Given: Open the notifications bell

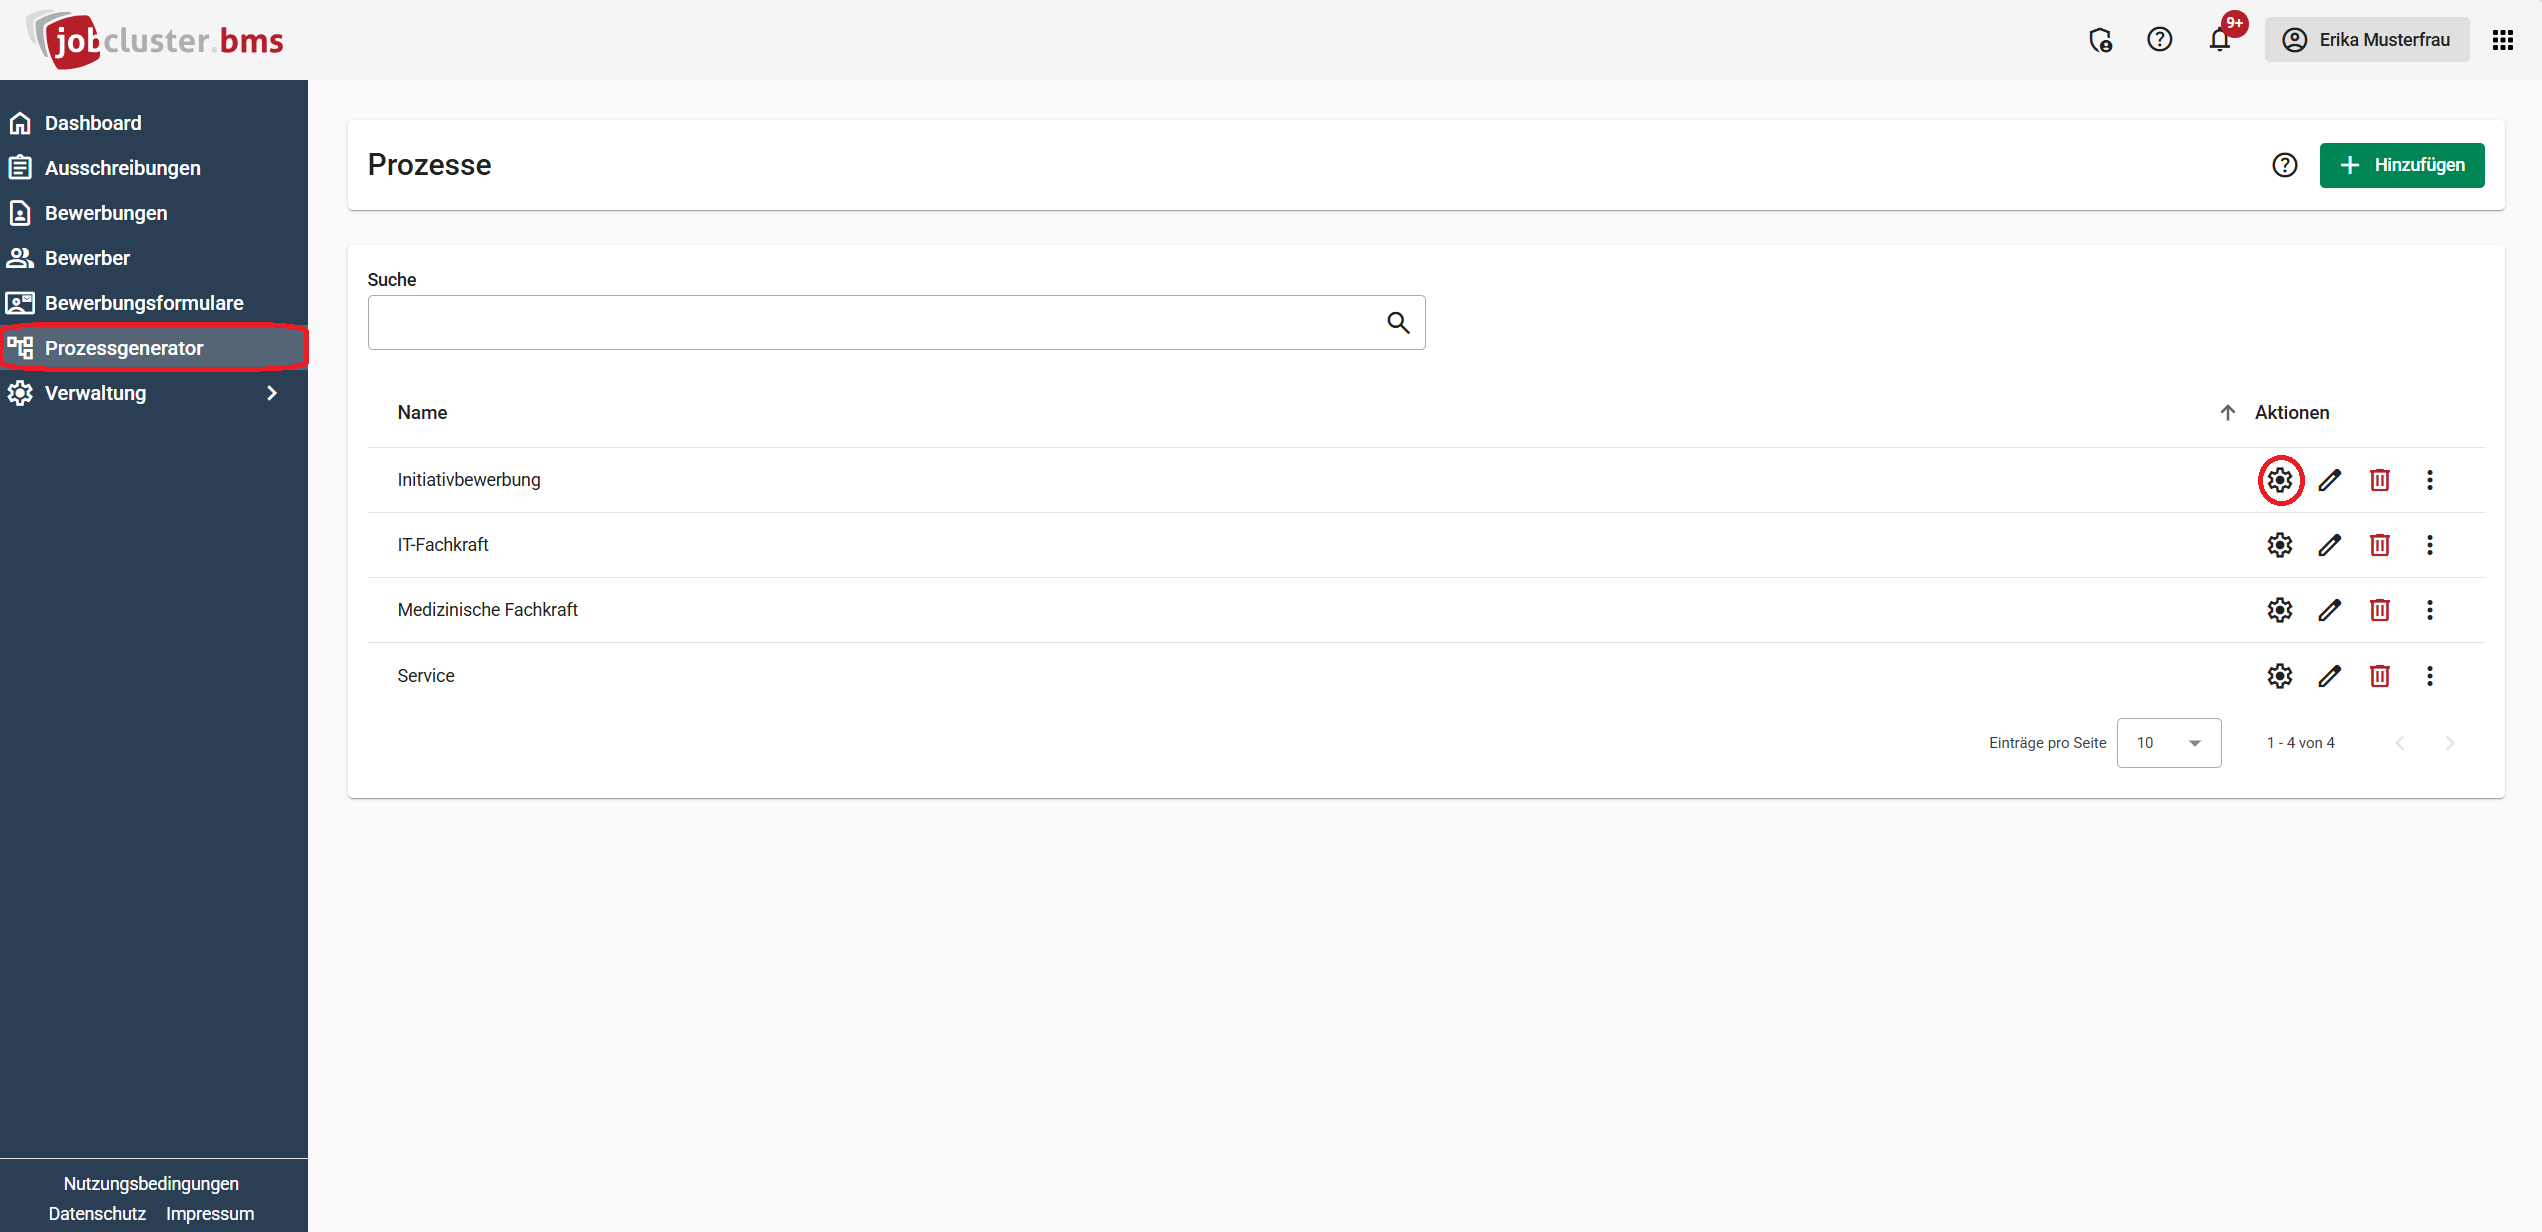Looking at the screenshot, I should [2219, 40].
